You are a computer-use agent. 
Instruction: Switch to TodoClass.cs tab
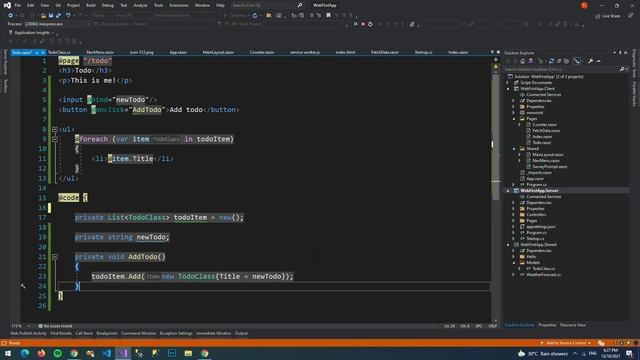point(59,53)
